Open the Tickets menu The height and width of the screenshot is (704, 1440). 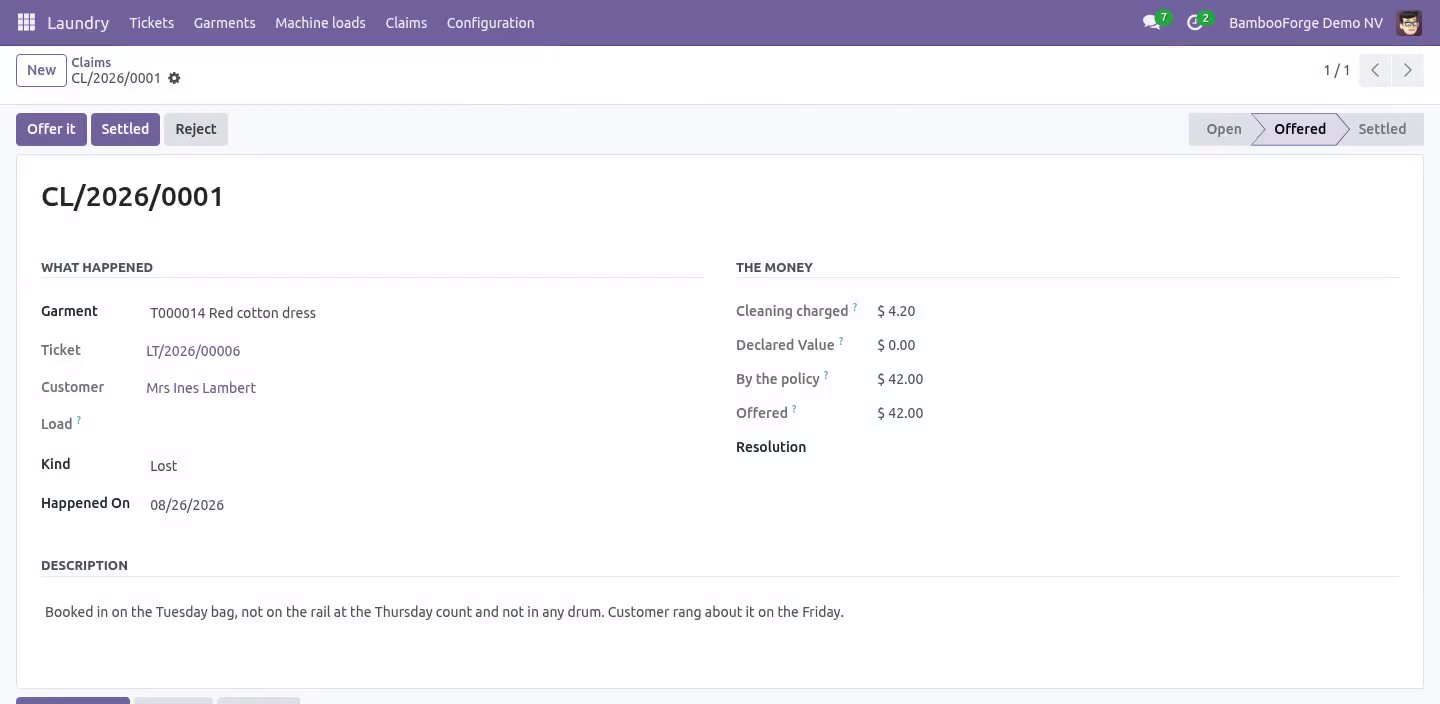pos(152,22)
